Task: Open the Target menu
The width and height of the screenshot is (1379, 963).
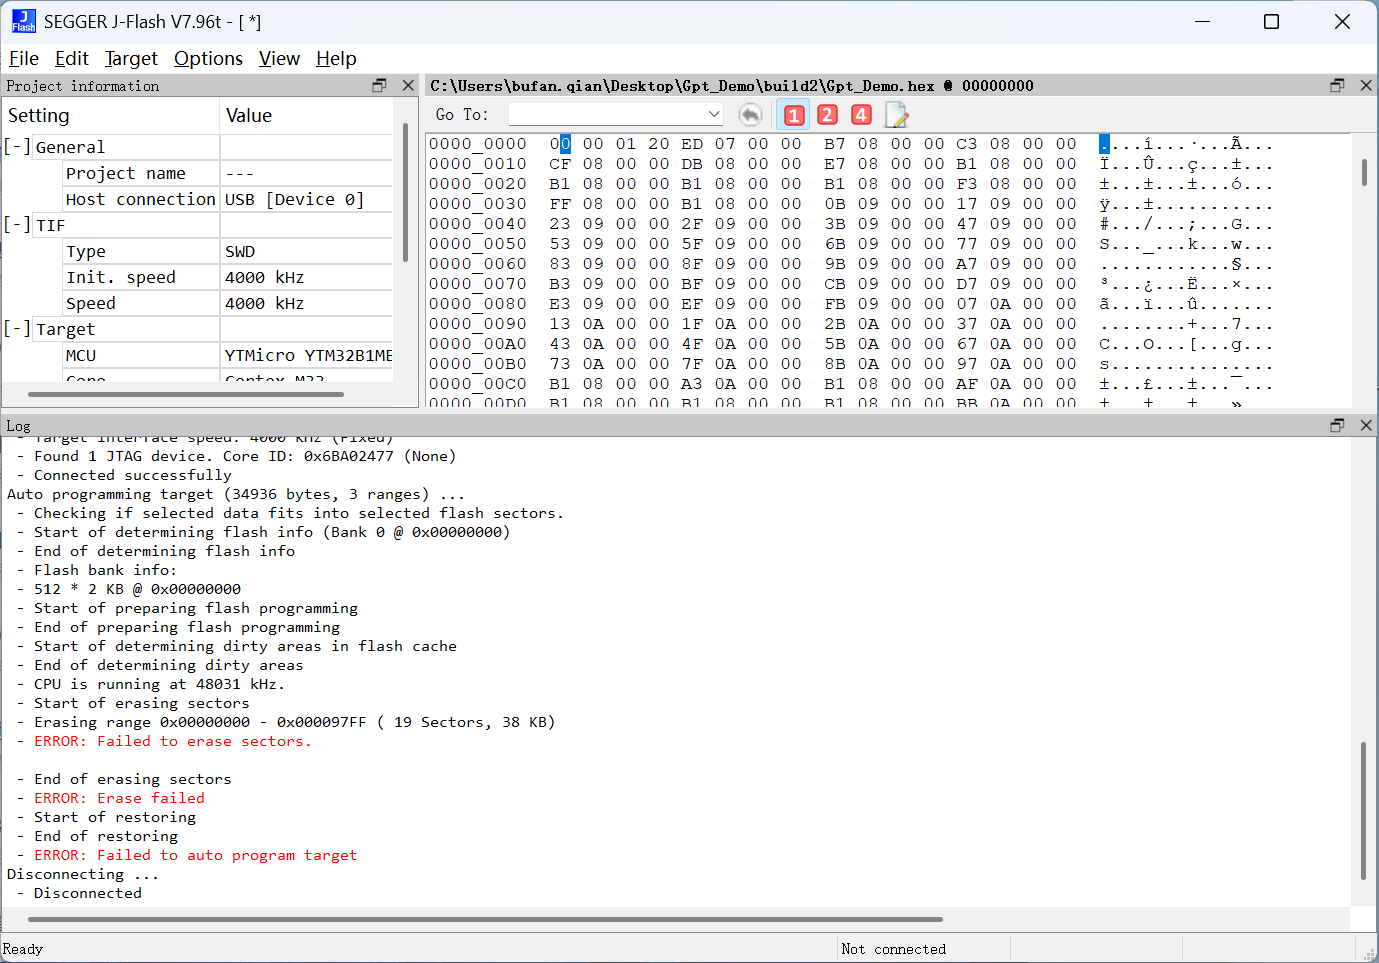Action: (131, 59)
